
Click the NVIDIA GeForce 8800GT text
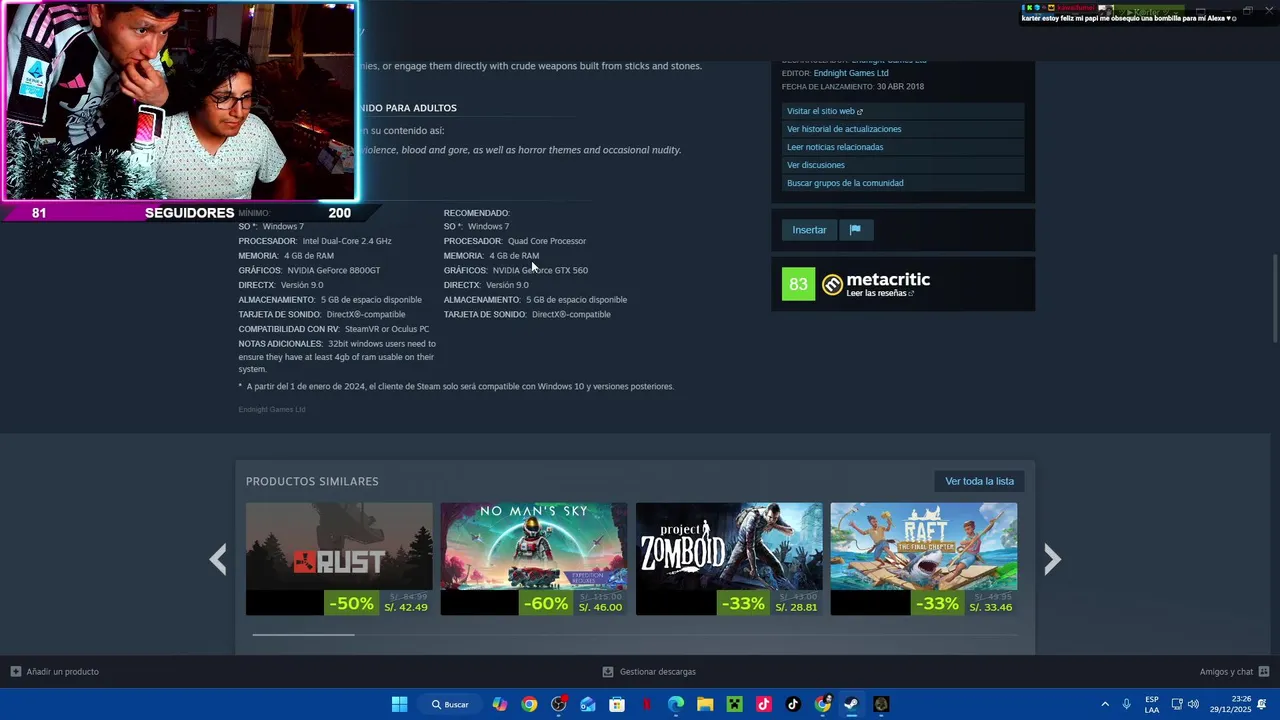[x=333, y=270]
